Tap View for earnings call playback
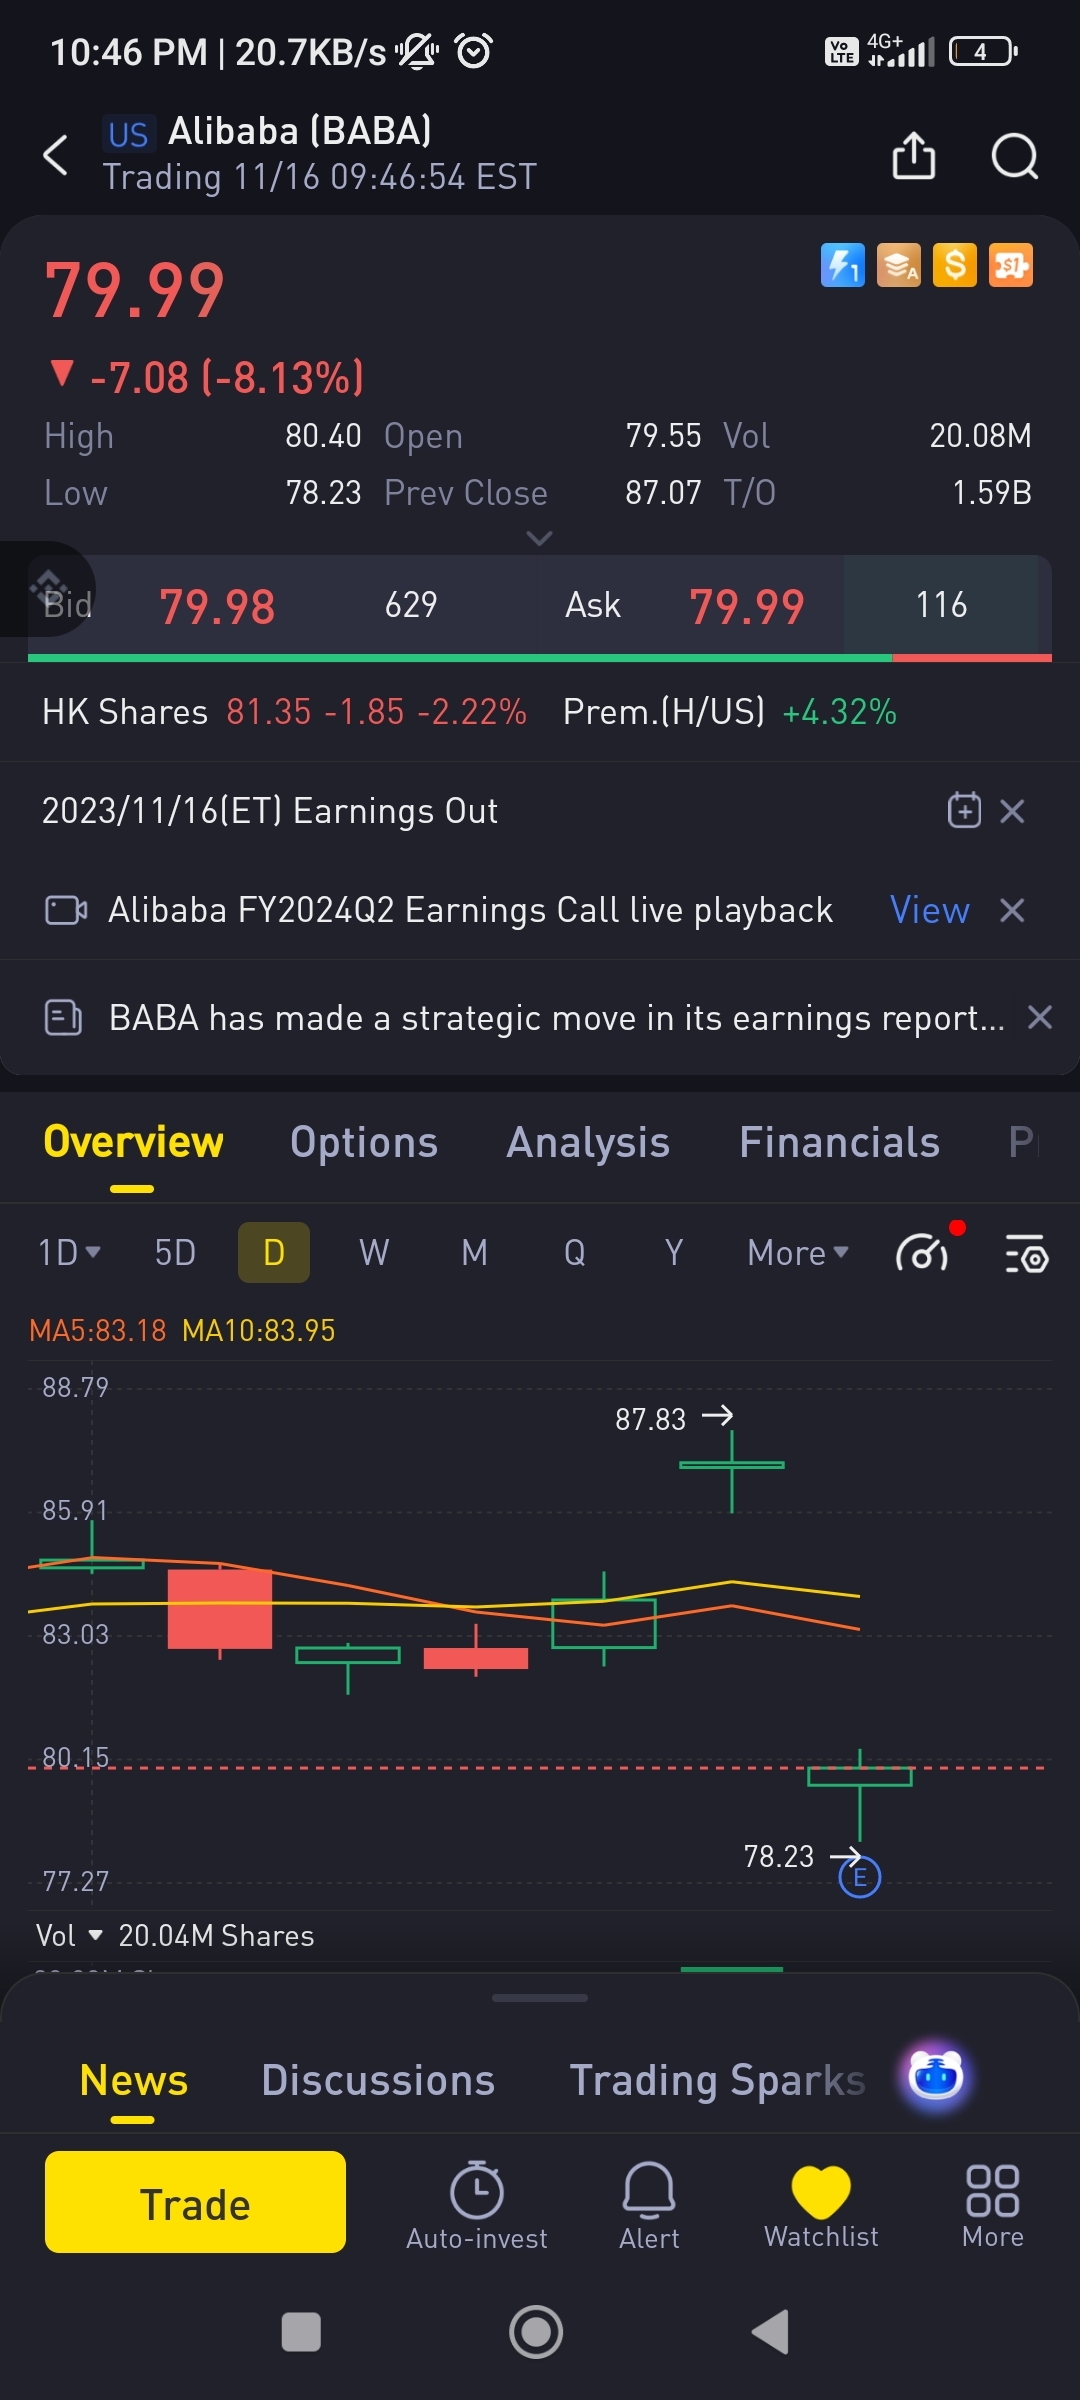Screen dimensions: 1080x2400 pyautogui.click(x=929, y=911)
